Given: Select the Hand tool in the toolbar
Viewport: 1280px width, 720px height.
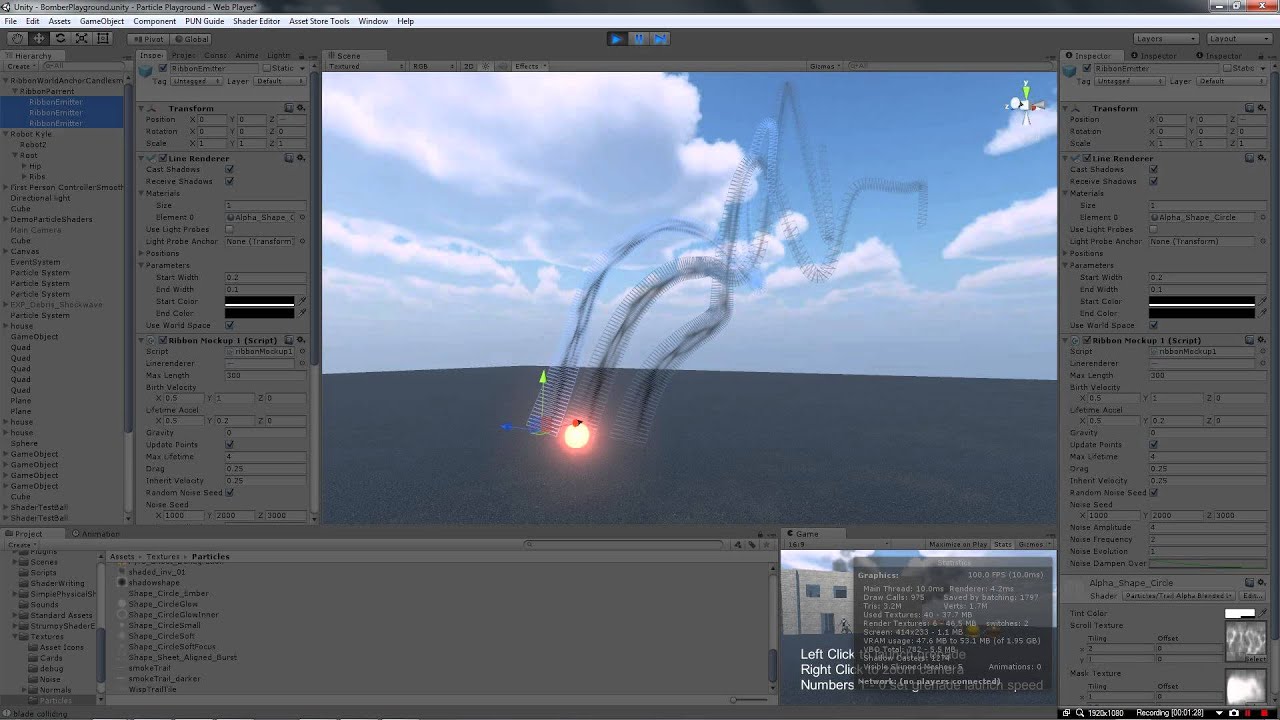Looking at the screenshot, I should pos(17,38).
